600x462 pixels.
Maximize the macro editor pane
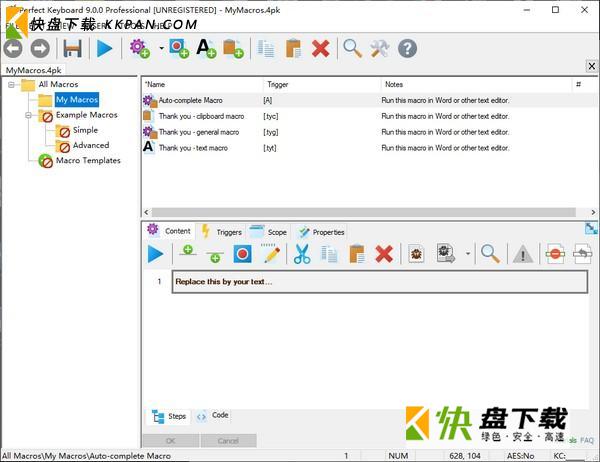point(591,229)
